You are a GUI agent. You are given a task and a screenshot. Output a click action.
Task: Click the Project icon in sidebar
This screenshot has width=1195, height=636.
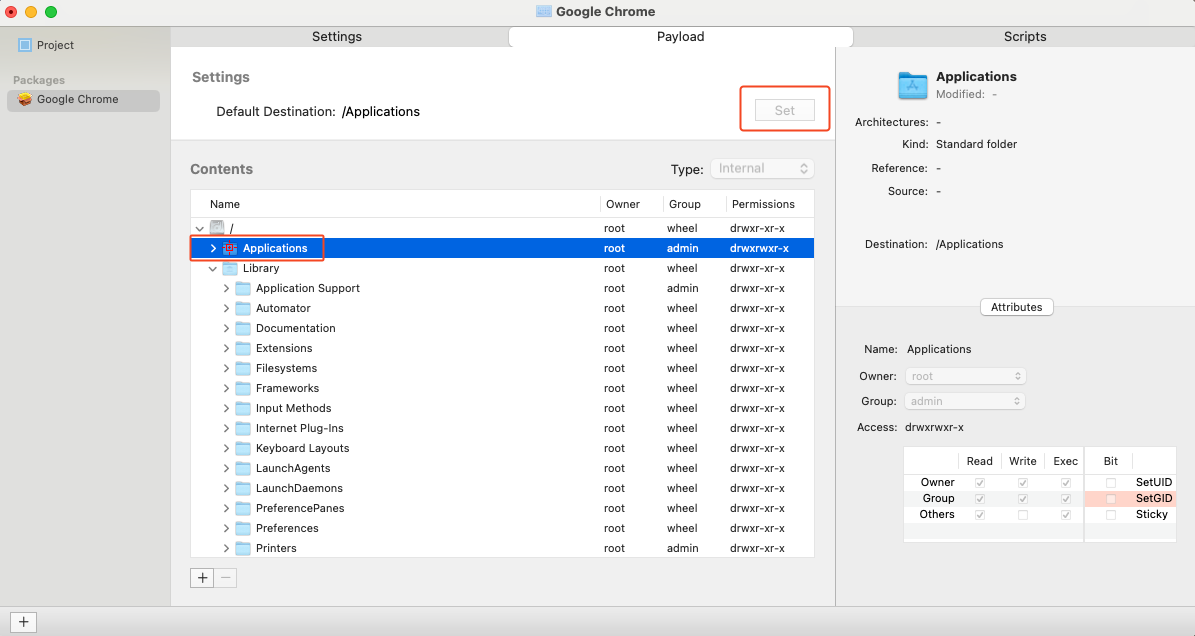pyautogui.click(x=25, y=45)
